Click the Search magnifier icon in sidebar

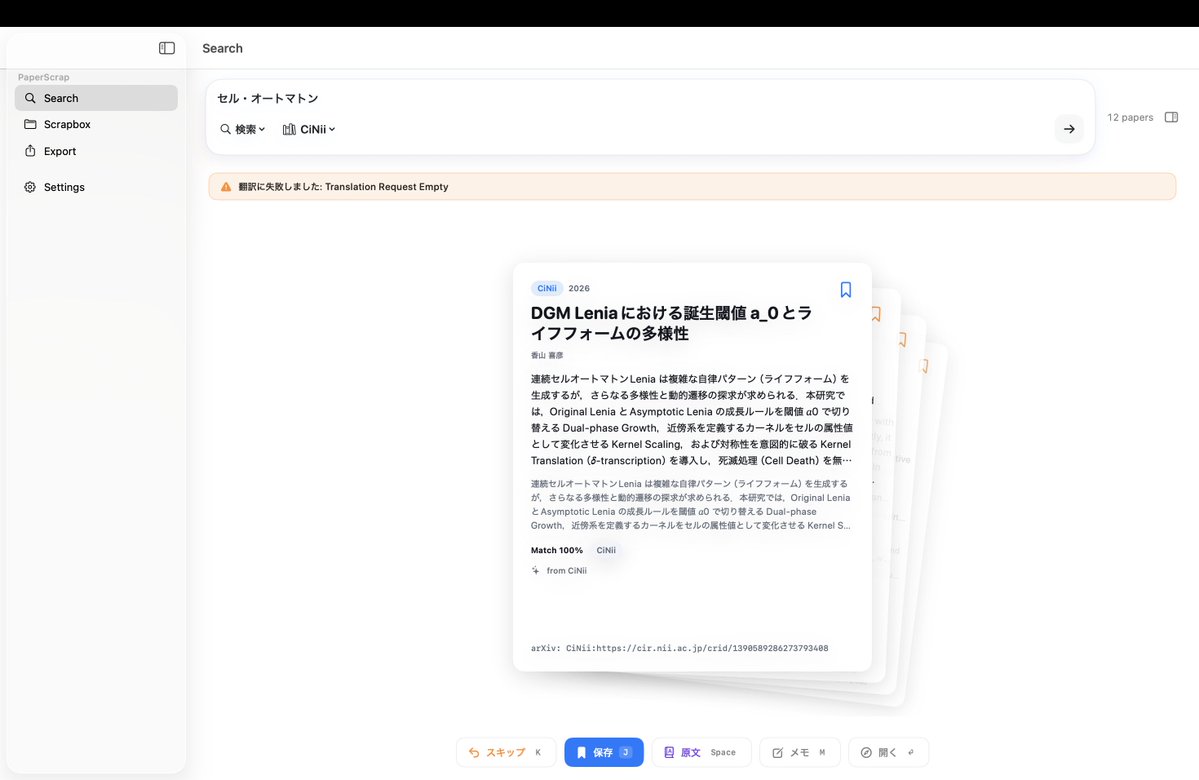point(30,98)
